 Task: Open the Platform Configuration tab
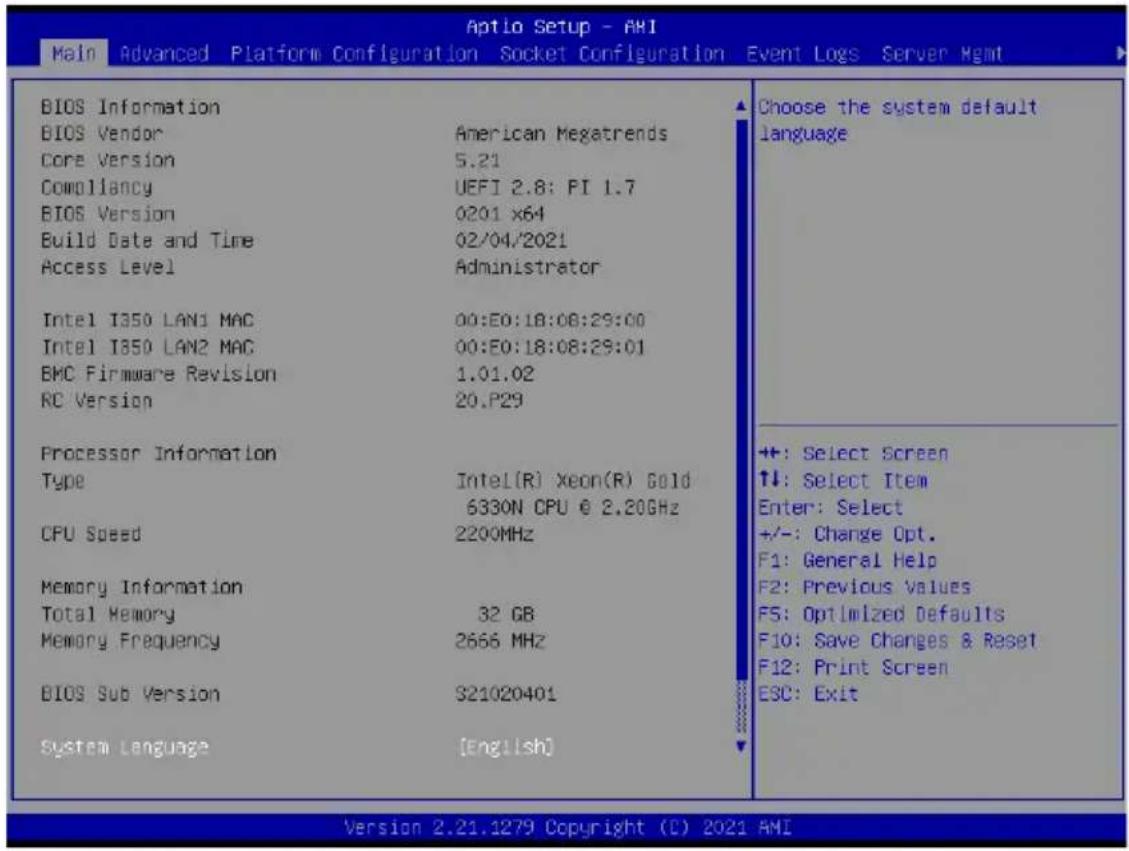click(x=354, y=54)
